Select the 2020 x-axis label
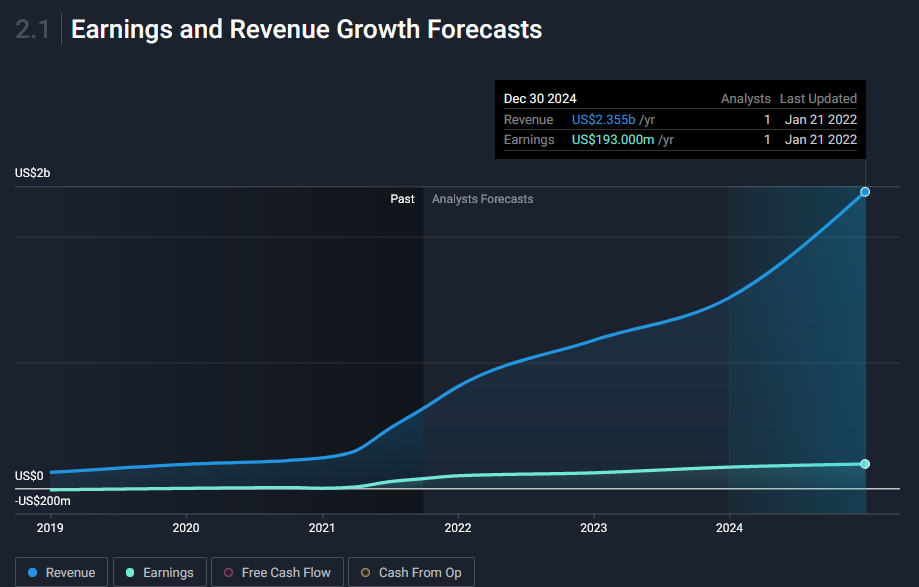Screen dimensions: 919x587 tap(185, 527)
